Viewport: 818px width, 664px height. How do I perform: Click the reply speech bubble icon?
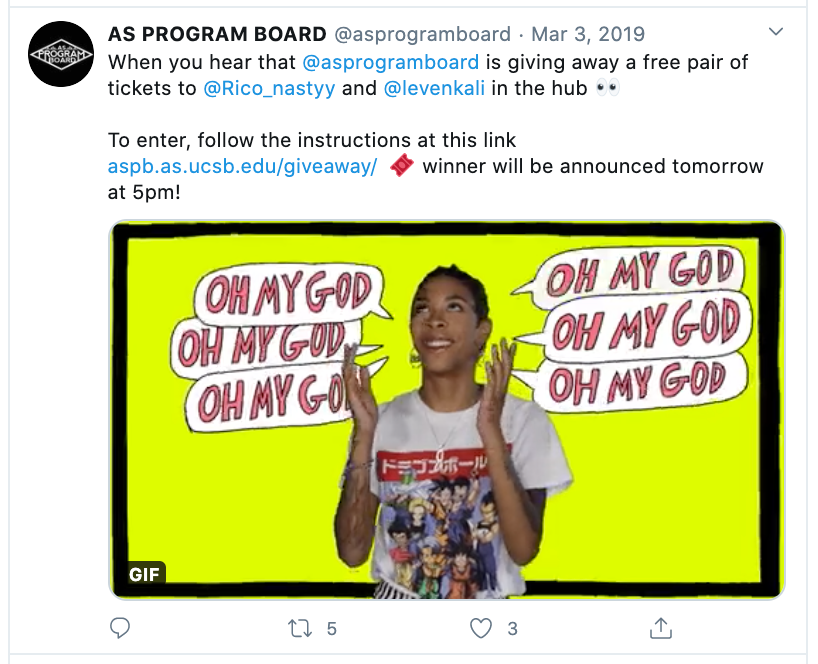coord(120,628)
